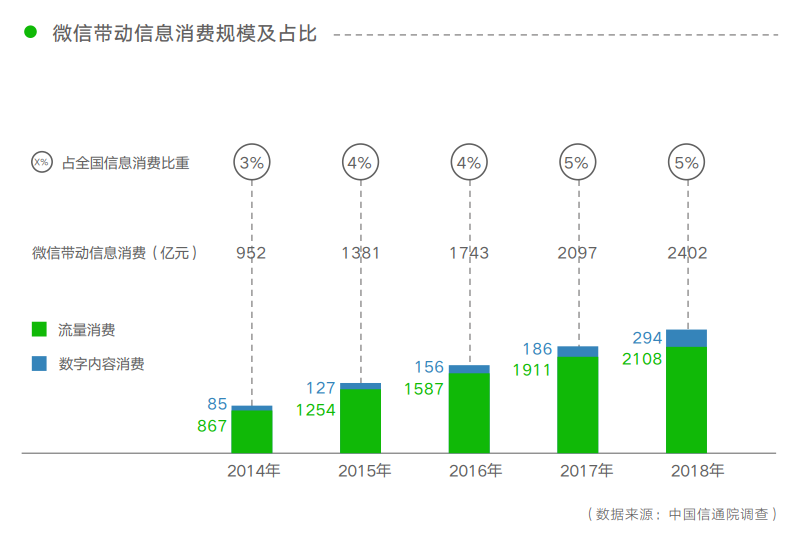
Task: Click the 5% circle above the 2018 bar
Action: click(686, 163)
